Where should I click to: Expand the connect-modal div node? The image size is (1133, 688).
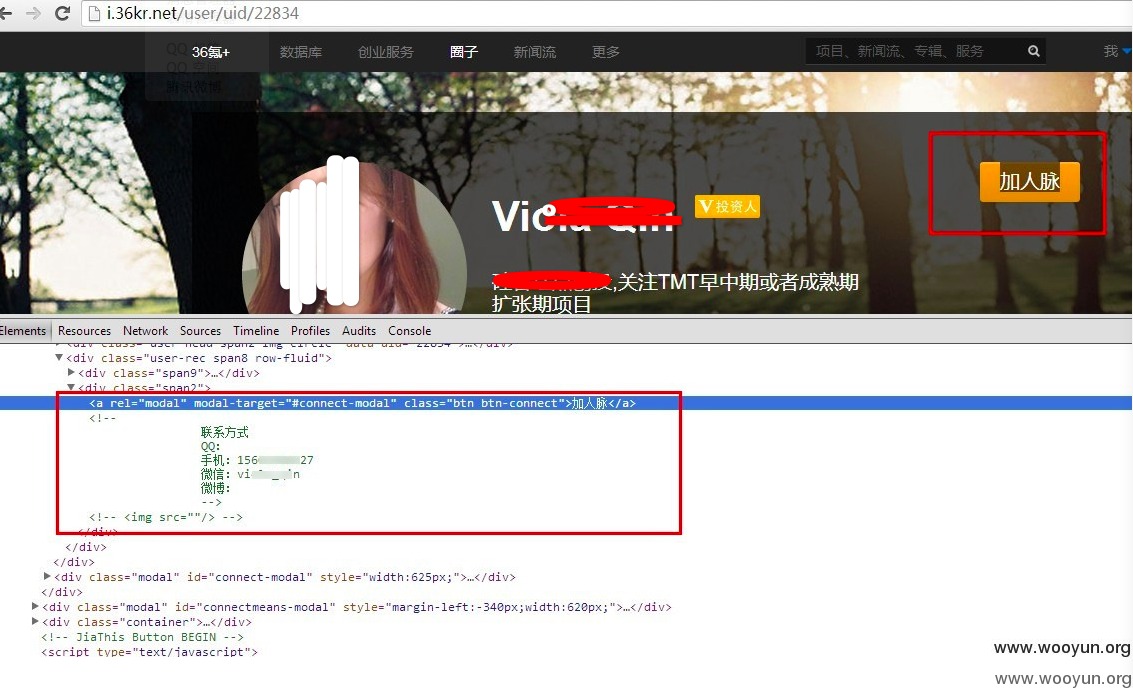point(47,577)
